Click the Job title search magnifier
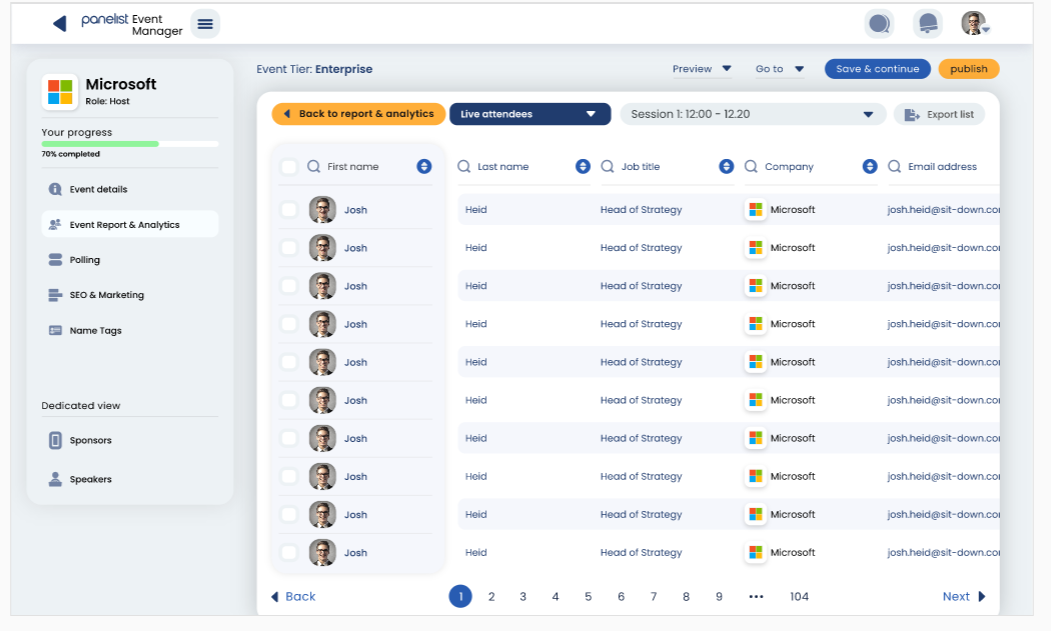Screen dimensions: 1051x631 pos(607,166)
